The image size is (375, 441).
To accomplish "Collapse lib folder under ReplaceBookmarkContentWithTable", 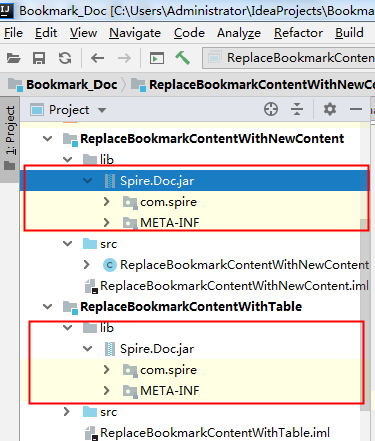I will tap(68, 327).
